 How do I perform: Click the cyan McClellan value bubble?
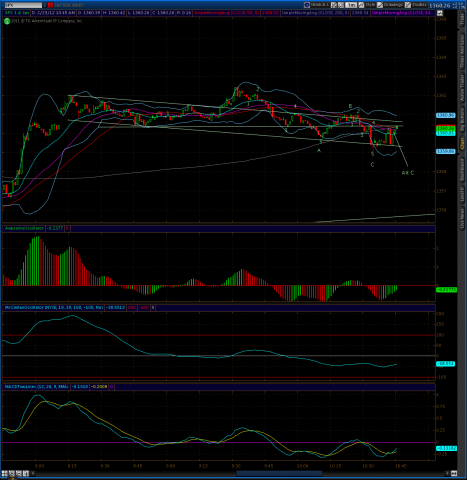coord(446,364)
